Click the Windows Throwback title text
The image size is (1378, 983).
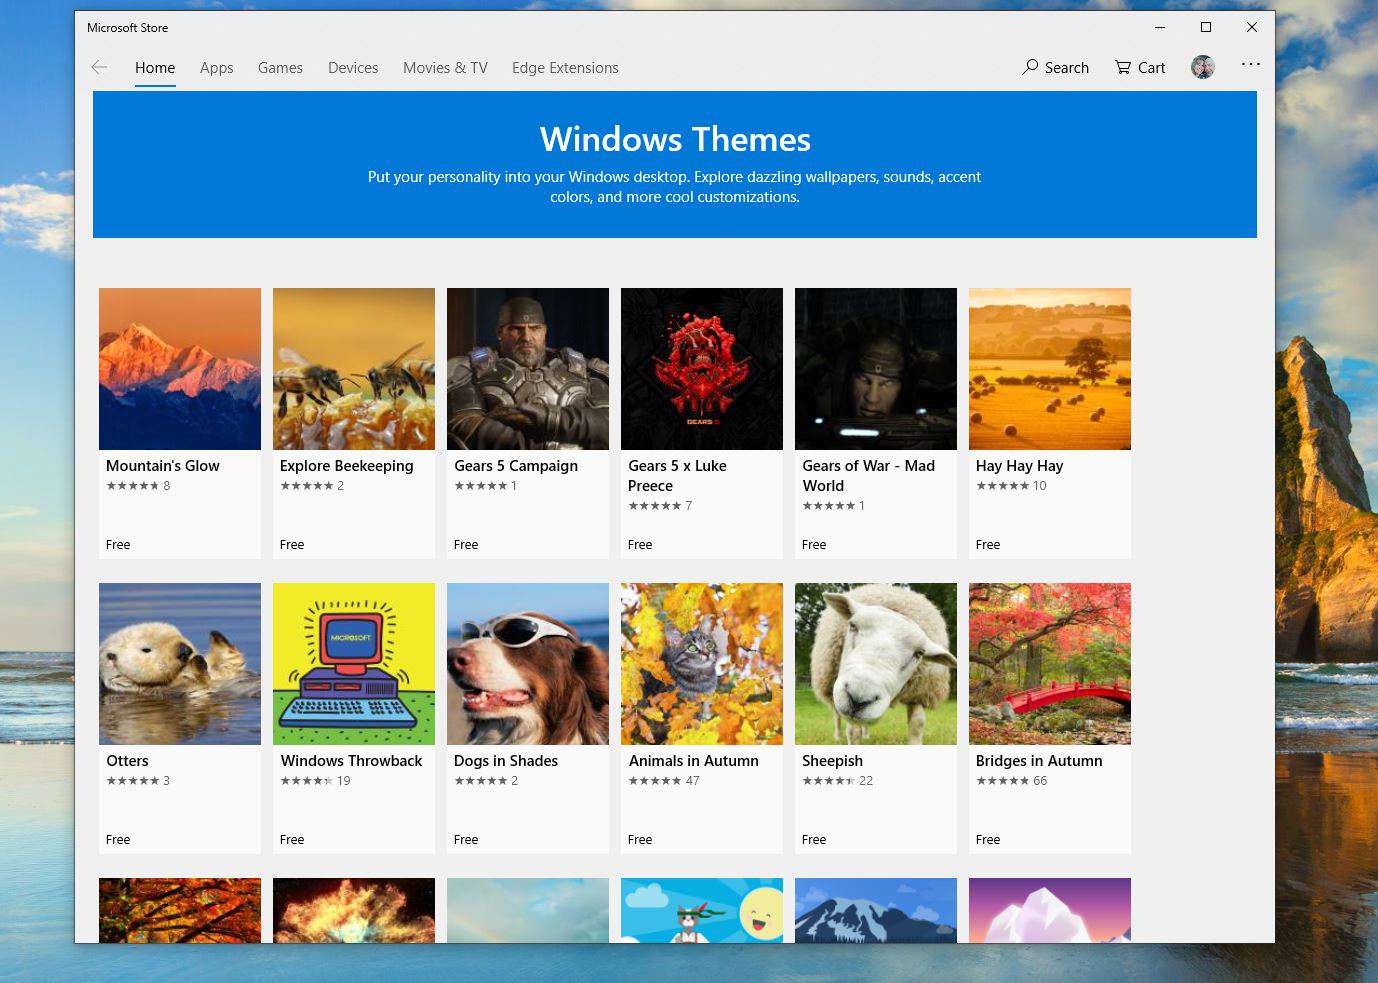(x=352, y=761)
